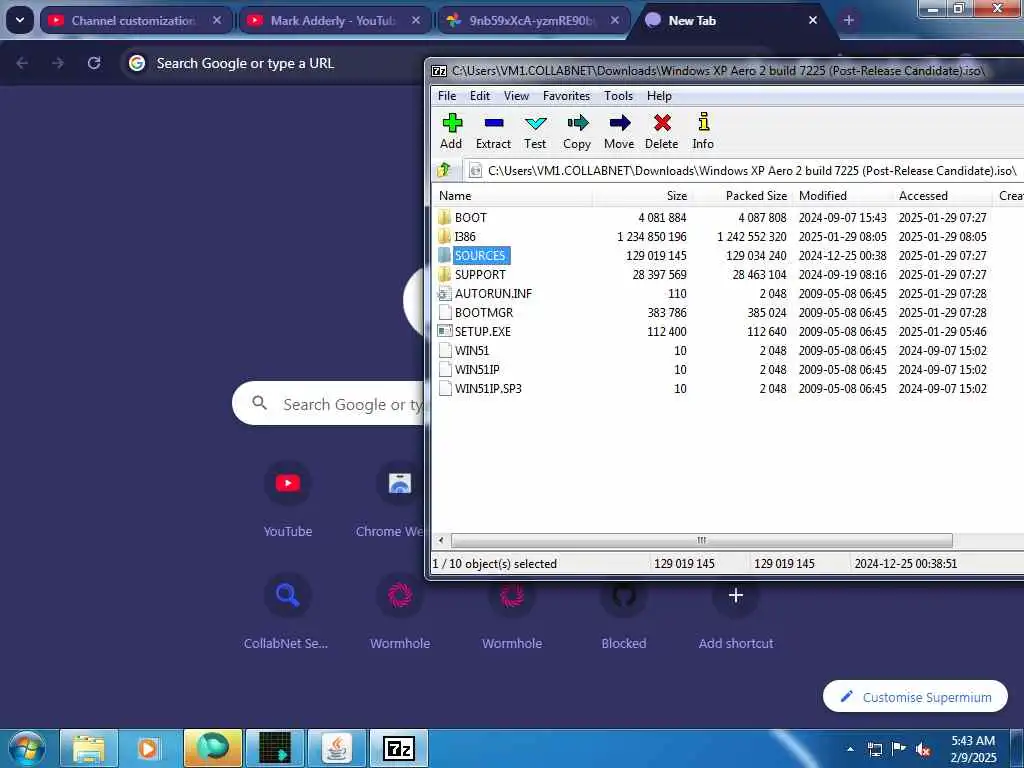
Task: Open the Info properties icon
Action: click(x=703, y=131)
